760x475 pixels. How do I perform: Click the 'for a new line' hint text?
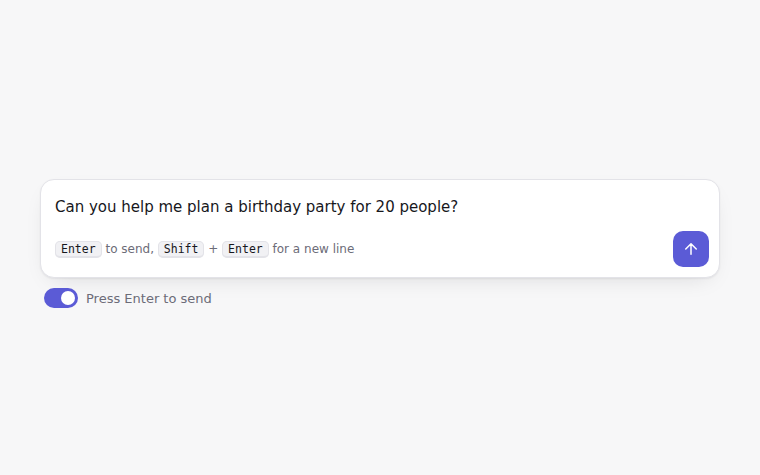point(313,249)
